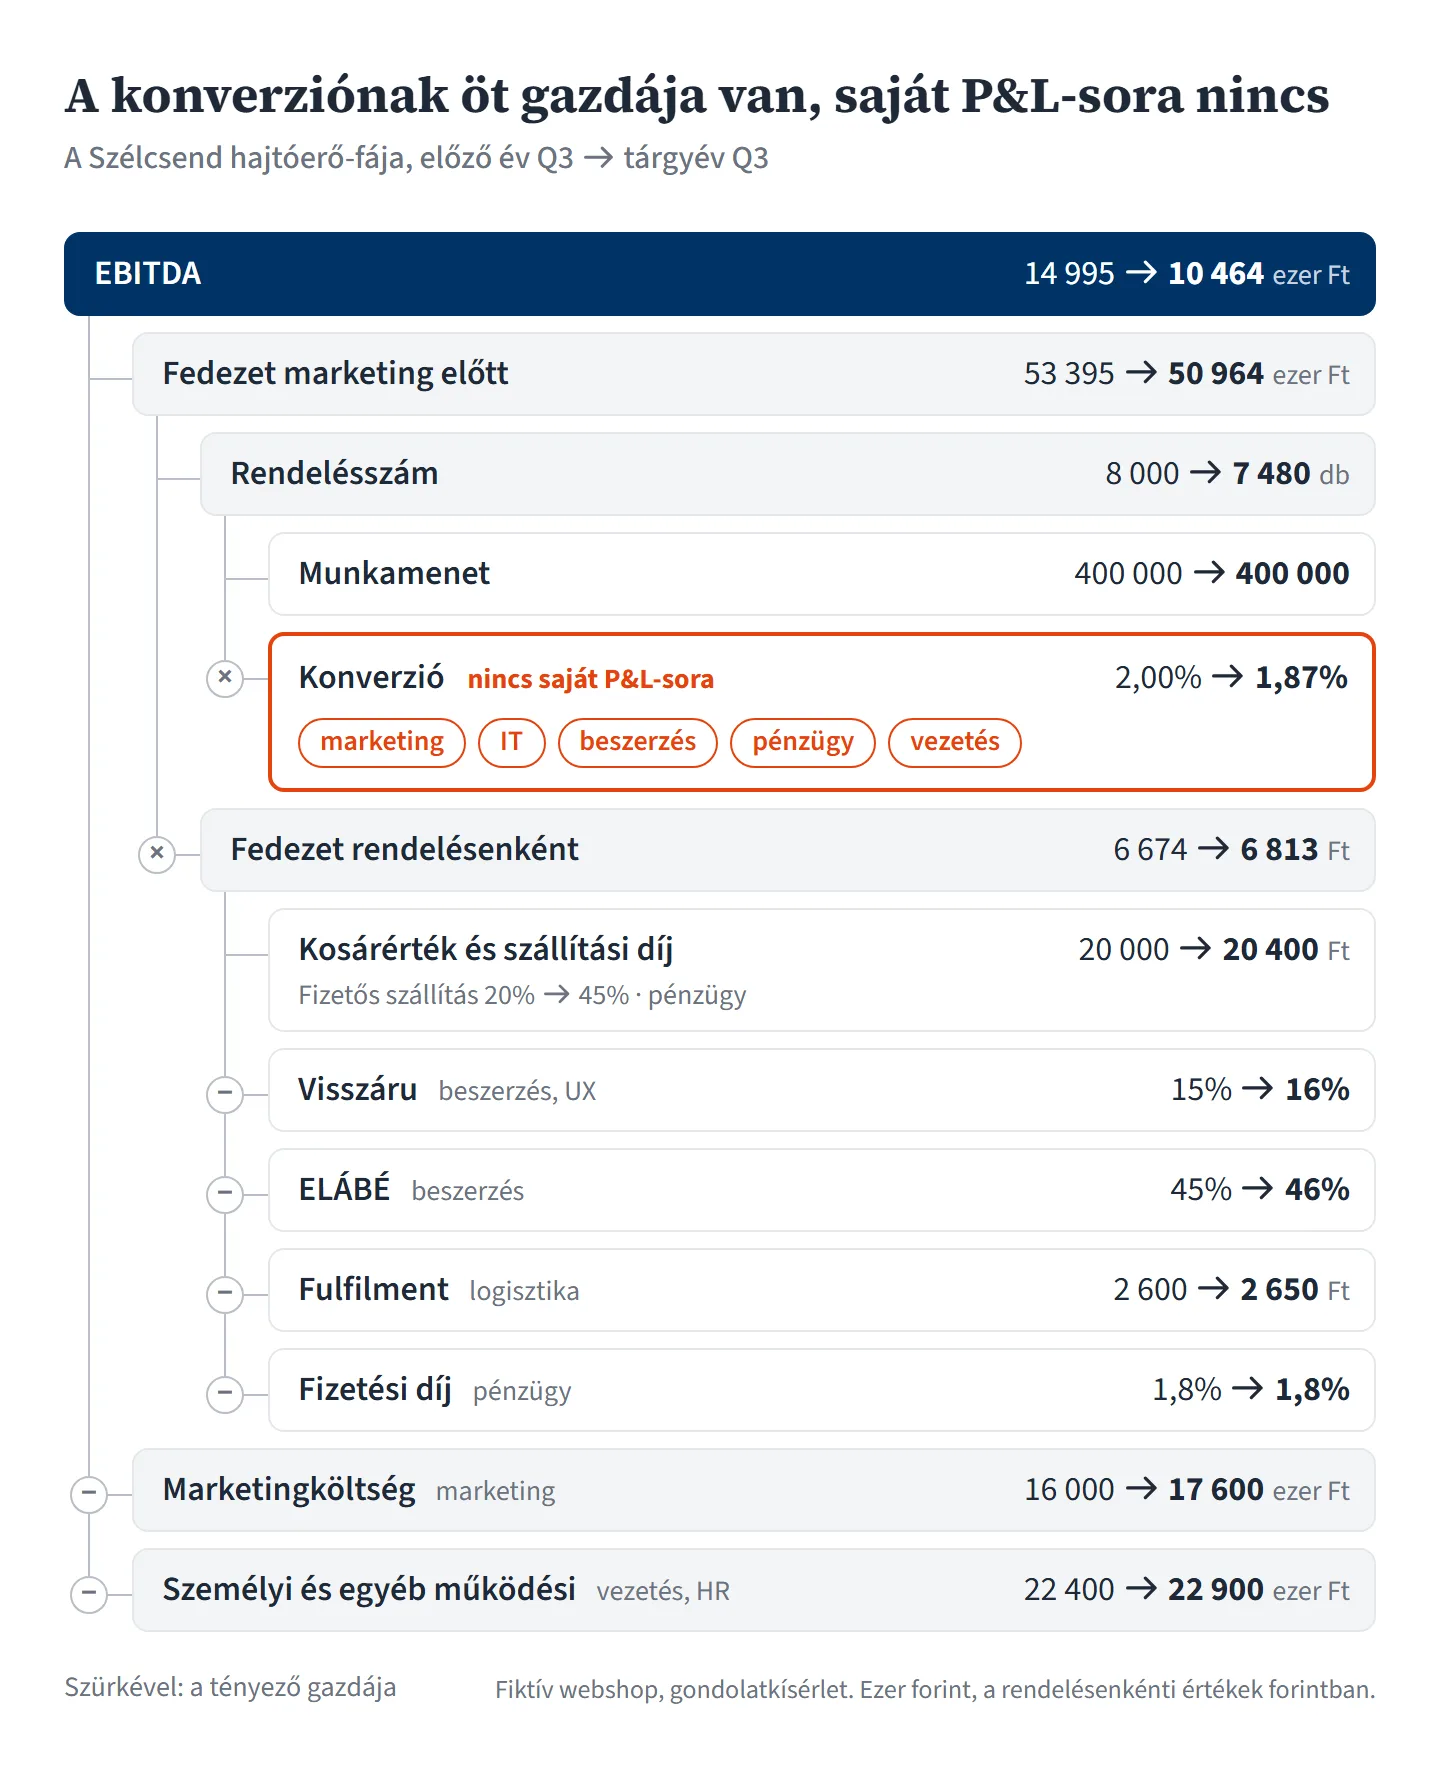Select the beszerzés owner tag

(637, 742)
